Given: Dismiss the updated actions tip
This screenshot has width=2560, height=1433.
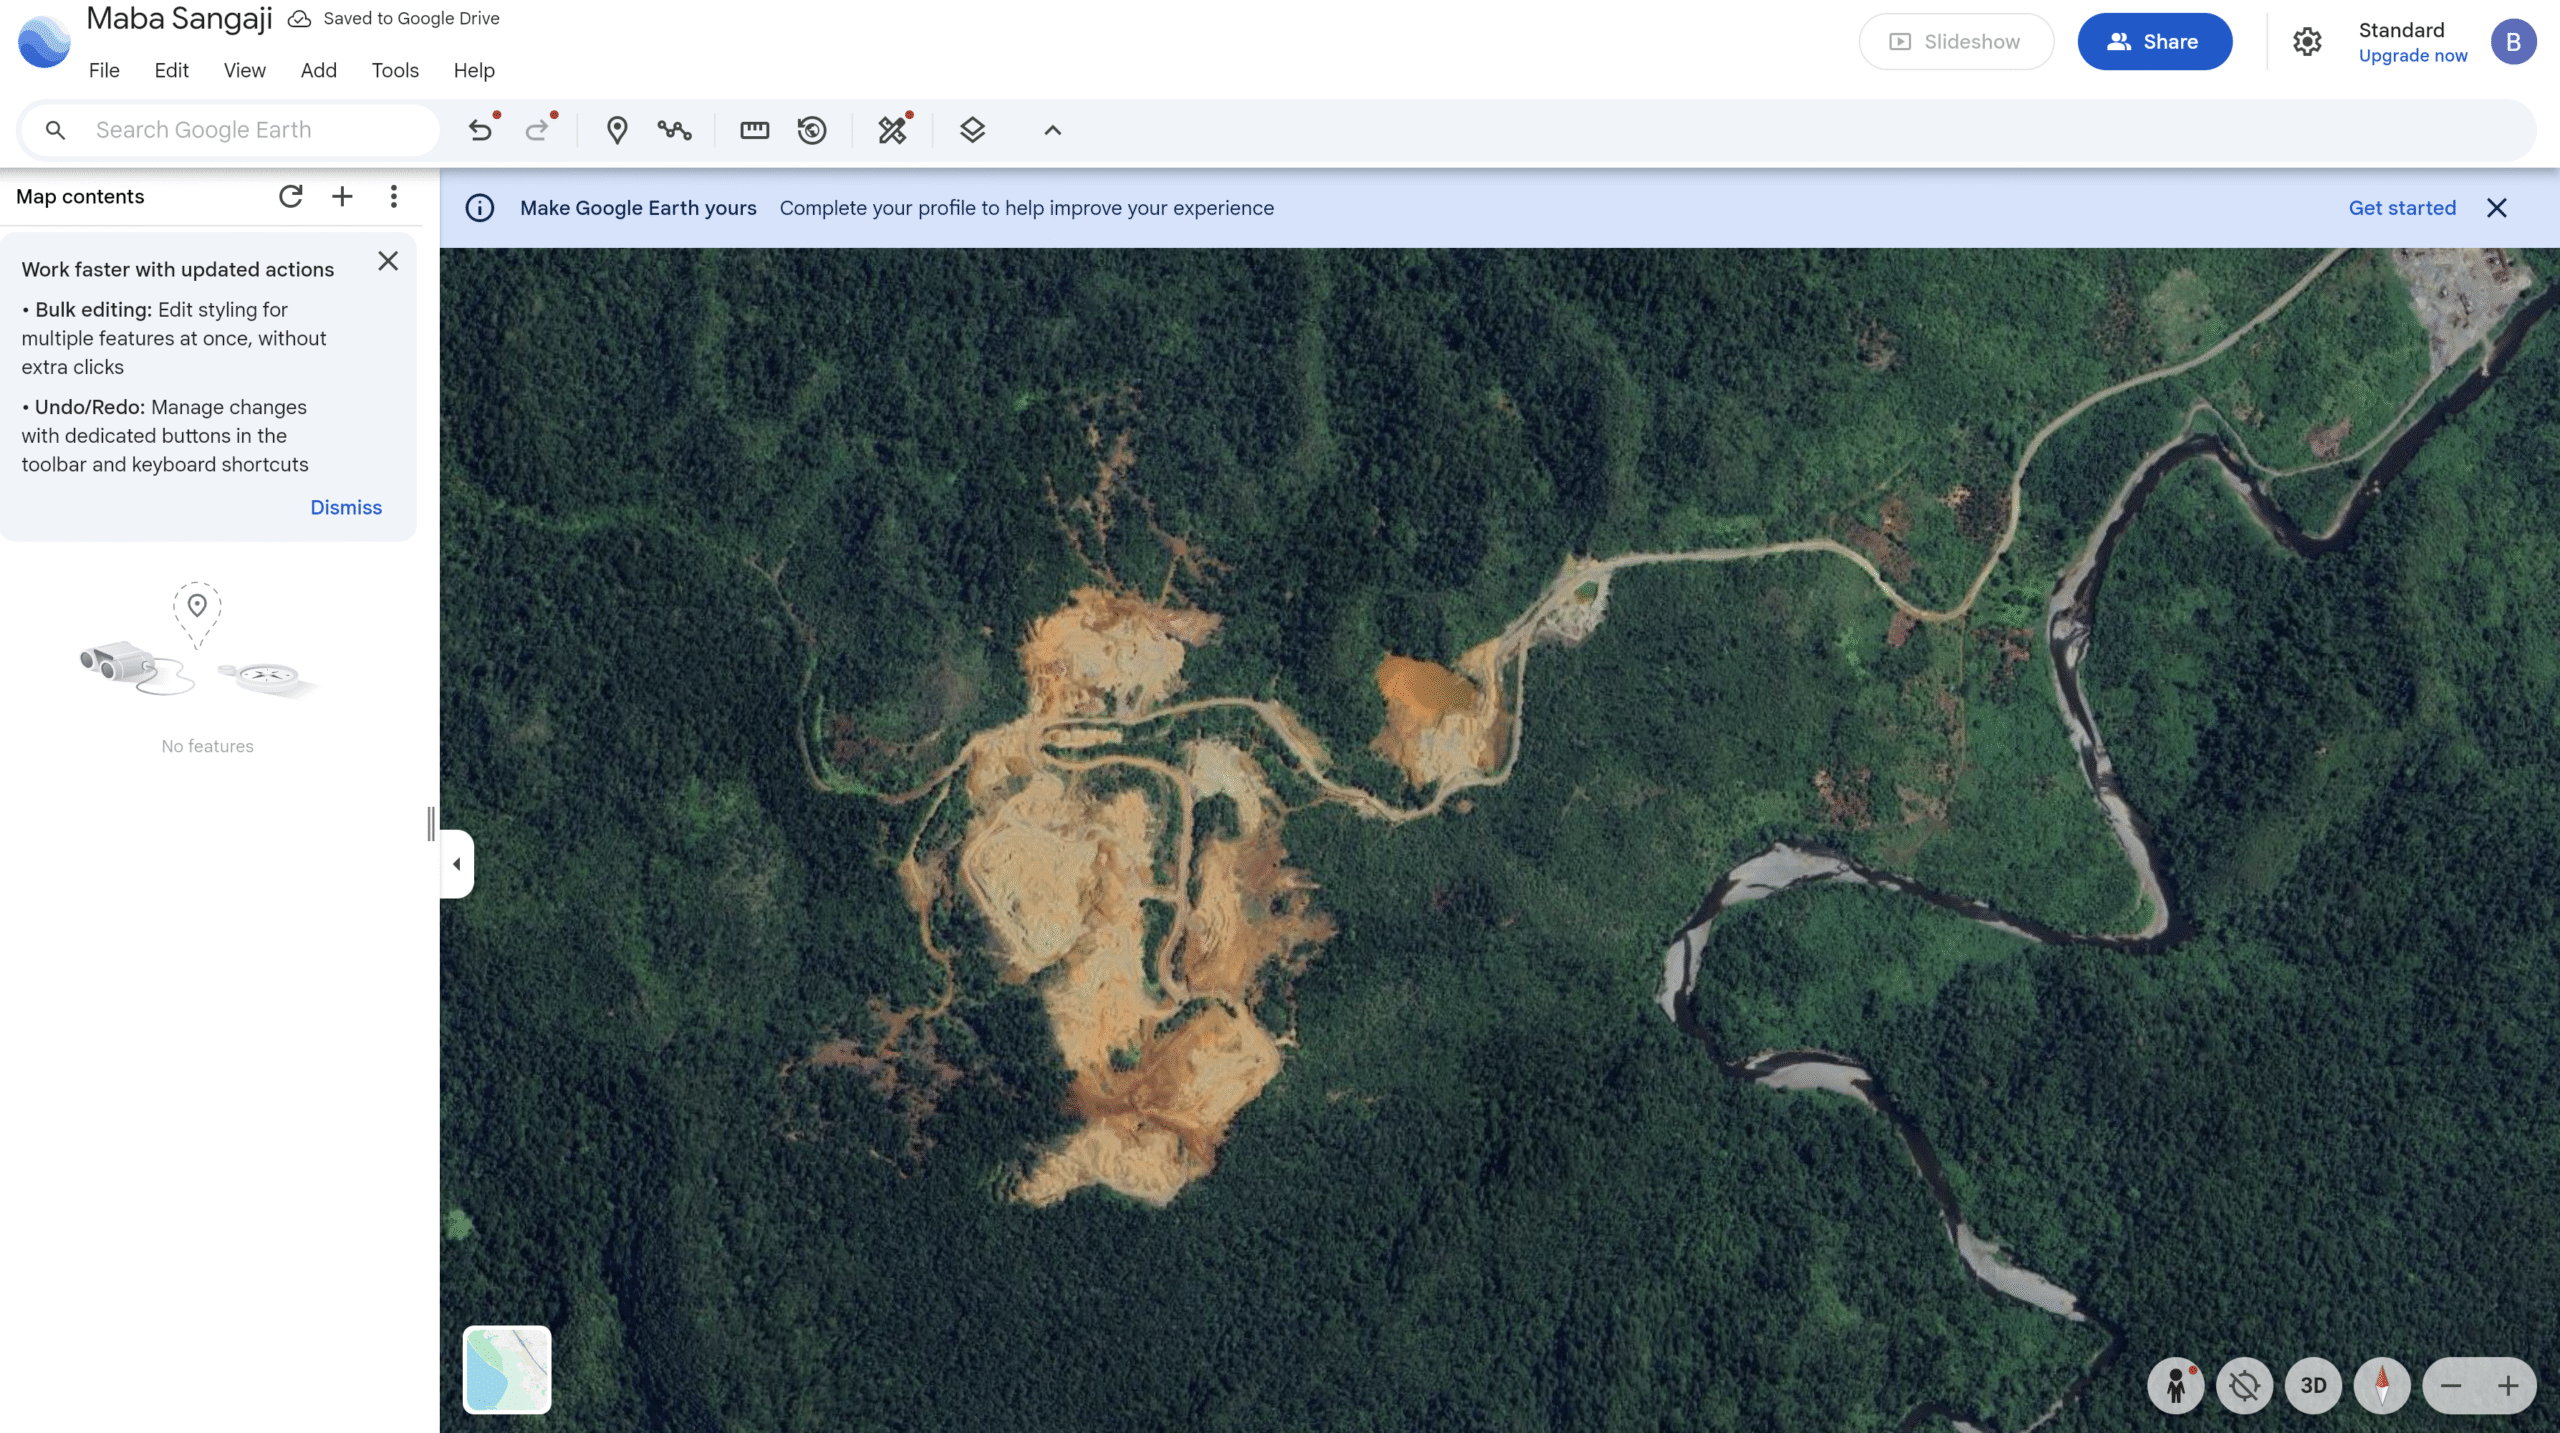Looking at the screenshot, I should (345, 507).
